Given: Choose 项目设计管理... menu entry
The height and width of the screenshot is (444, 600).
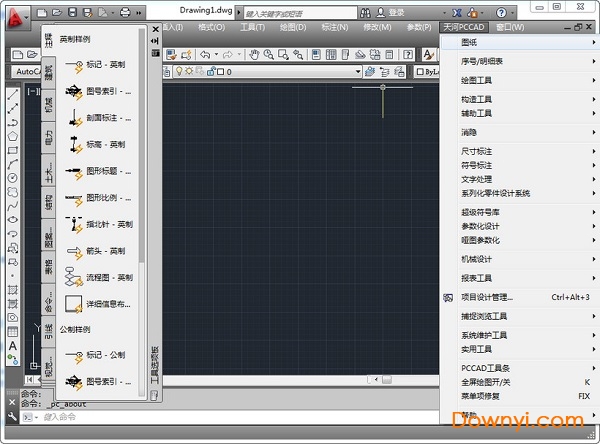Looking at the screenshot, I should pos(519,297).
